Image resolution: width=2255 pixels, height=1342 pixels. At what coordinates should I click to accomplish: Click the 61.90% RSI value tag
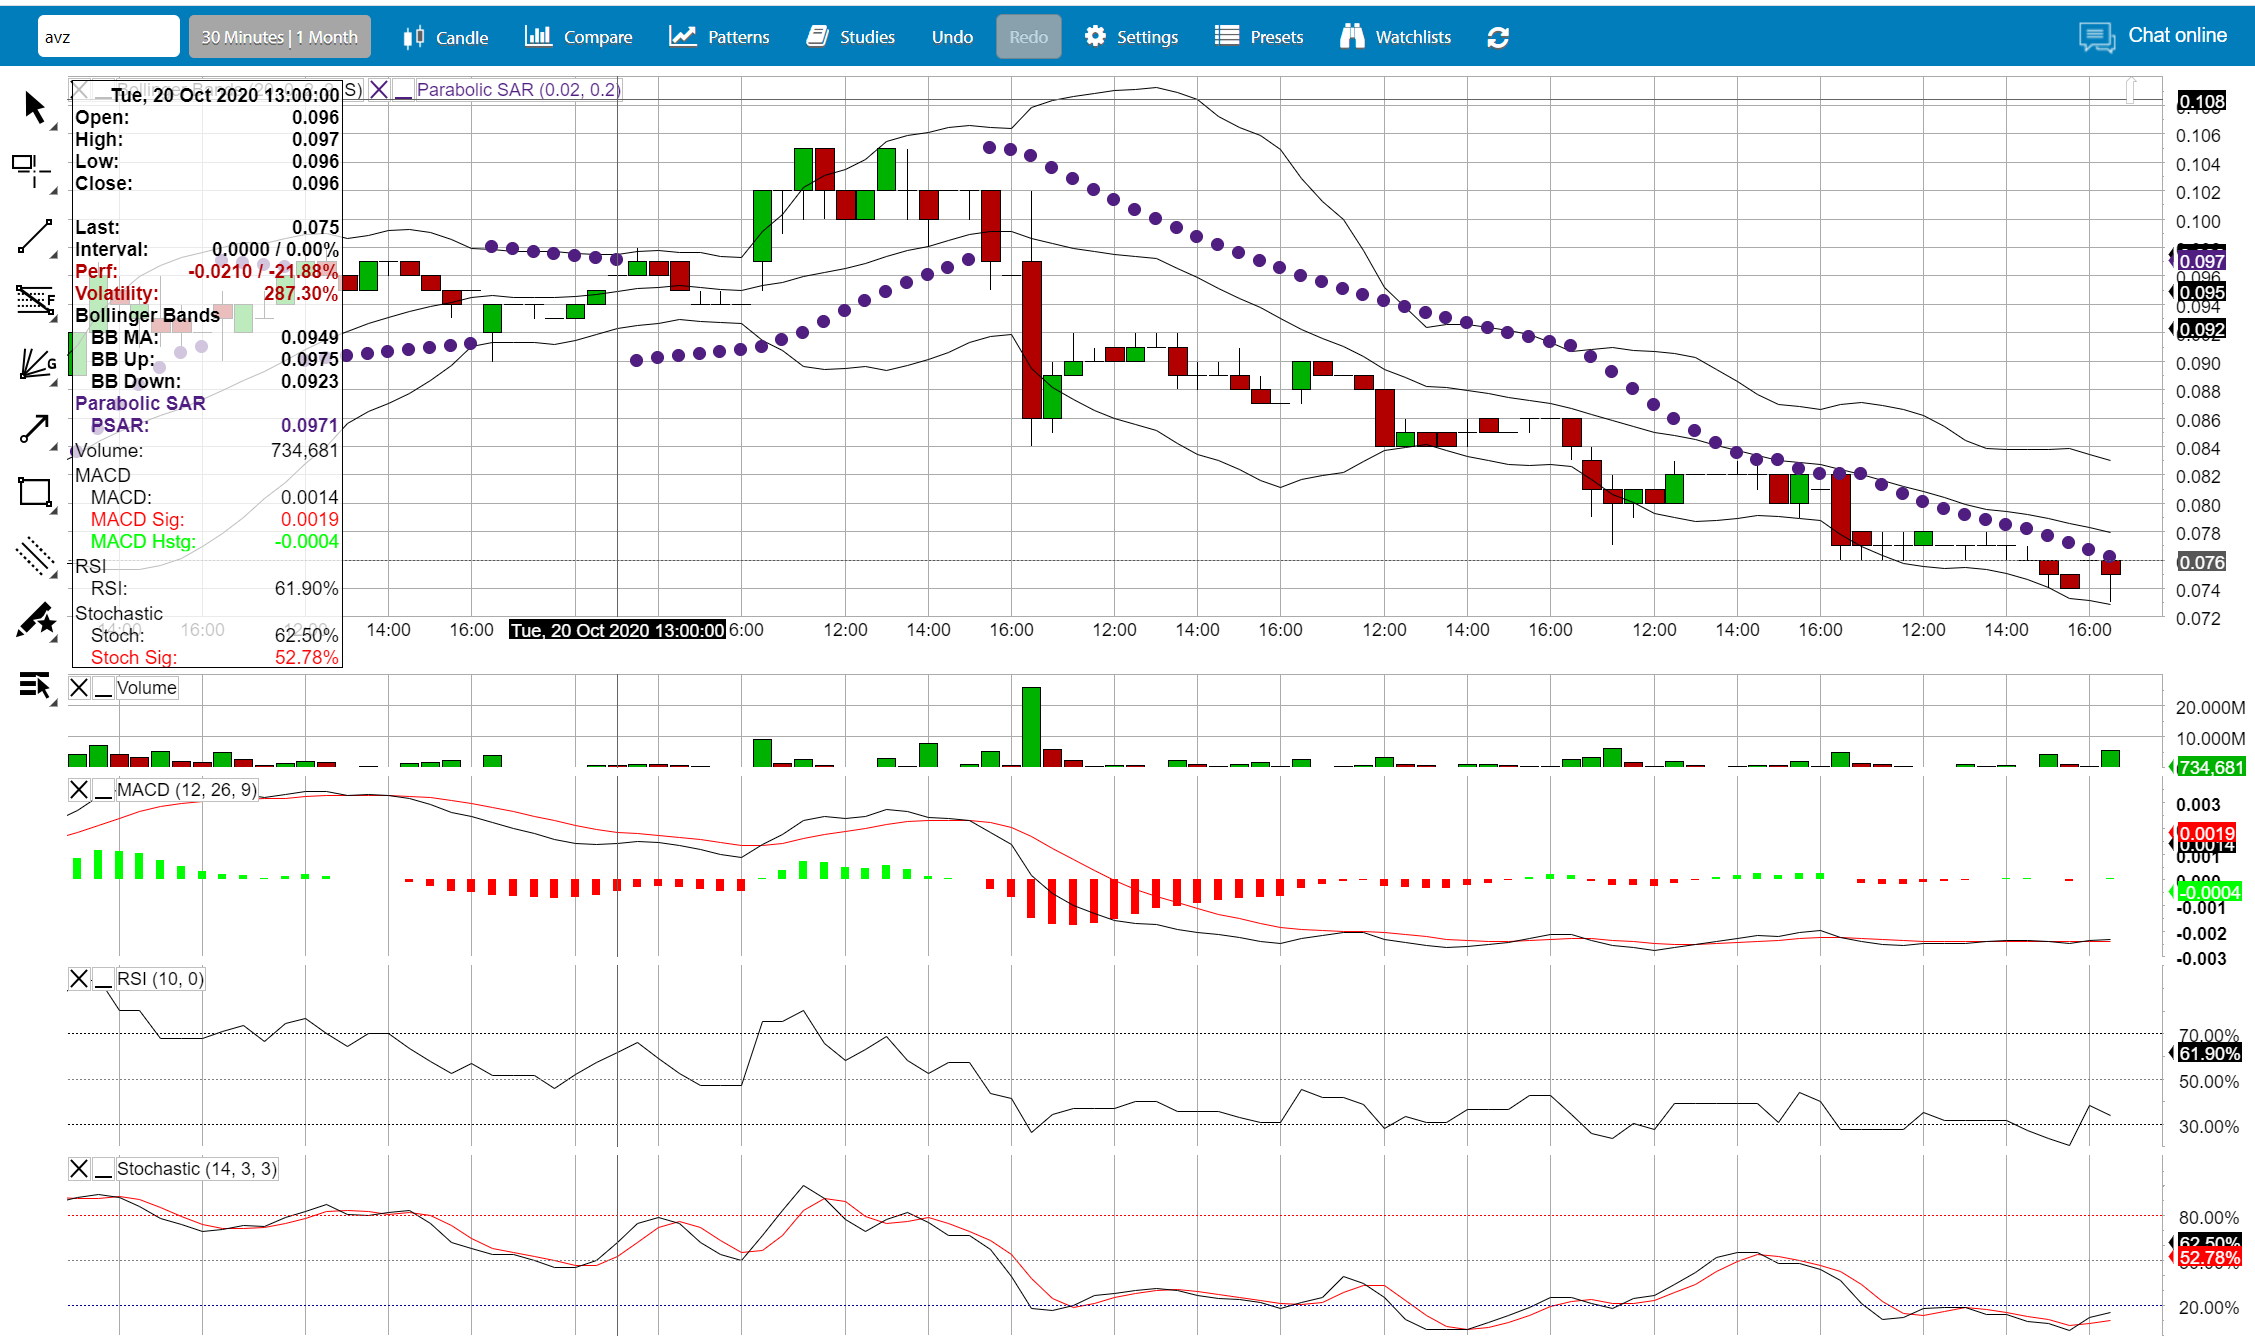2209,1053
